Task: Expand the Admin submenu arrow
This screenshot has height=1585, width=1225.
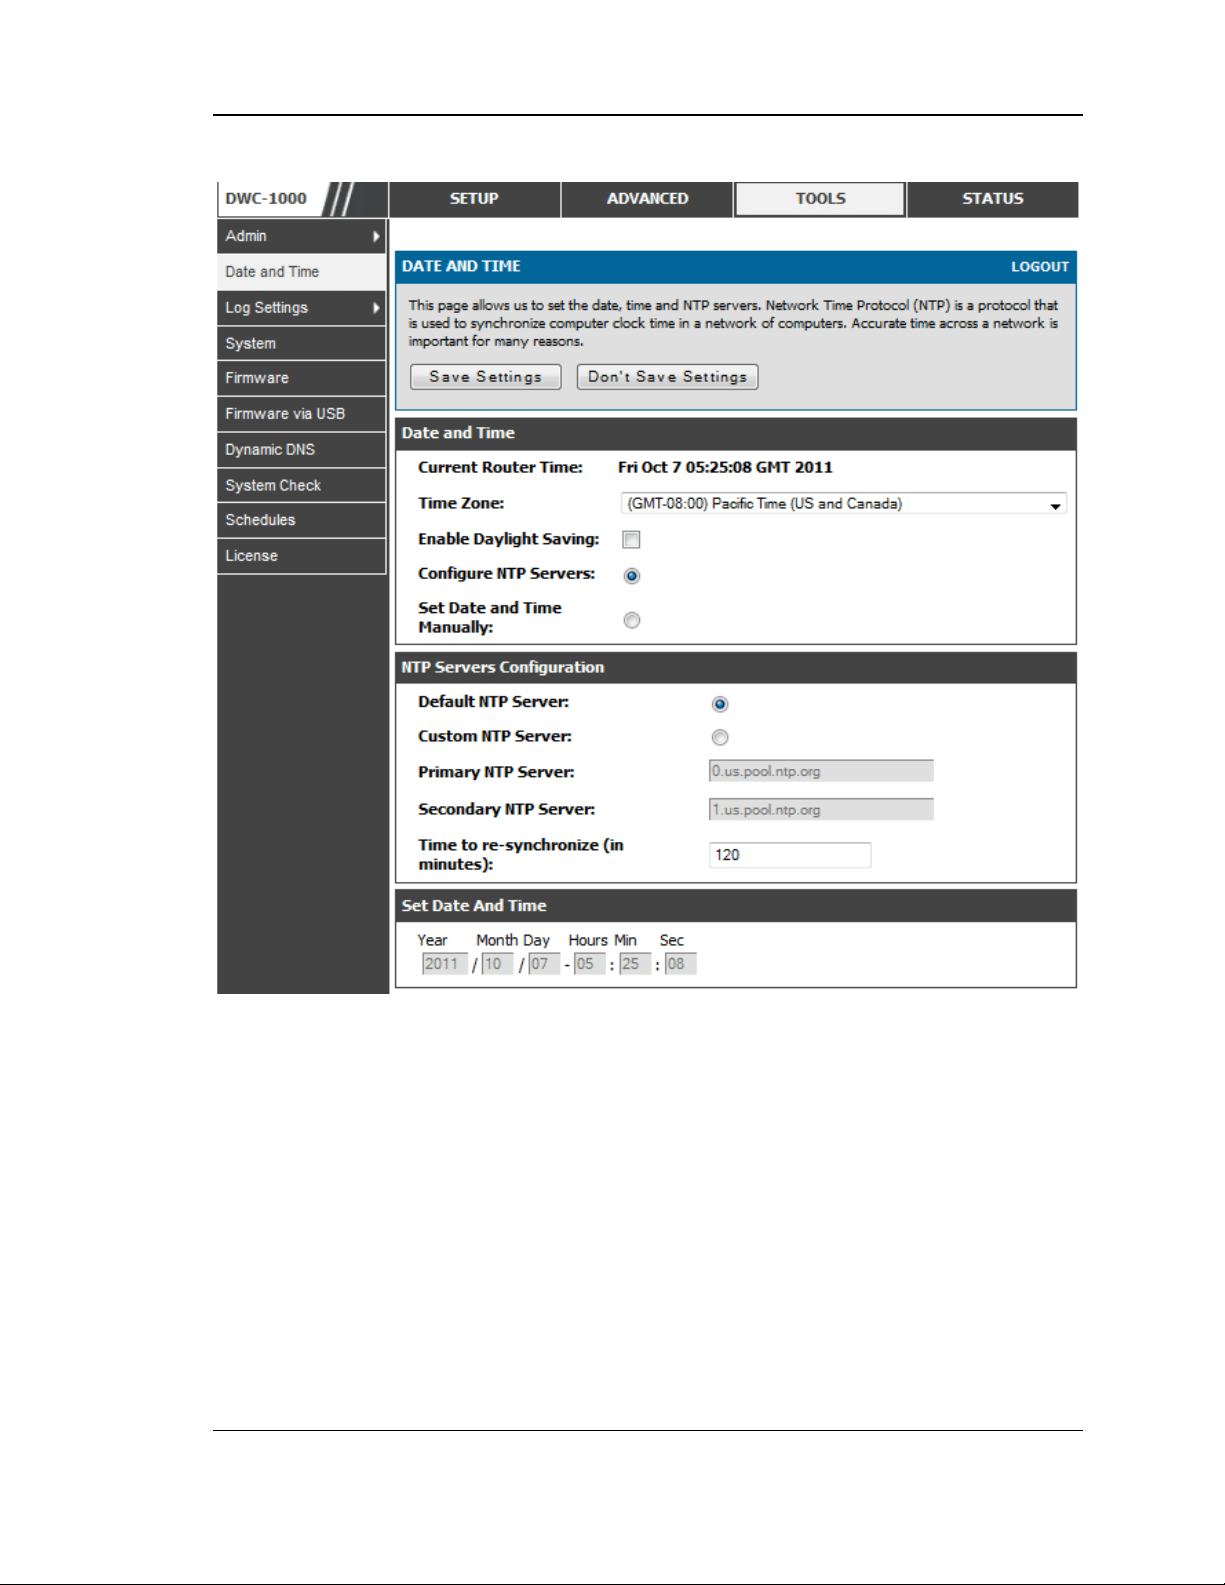Action: click(x=376, y=236)
